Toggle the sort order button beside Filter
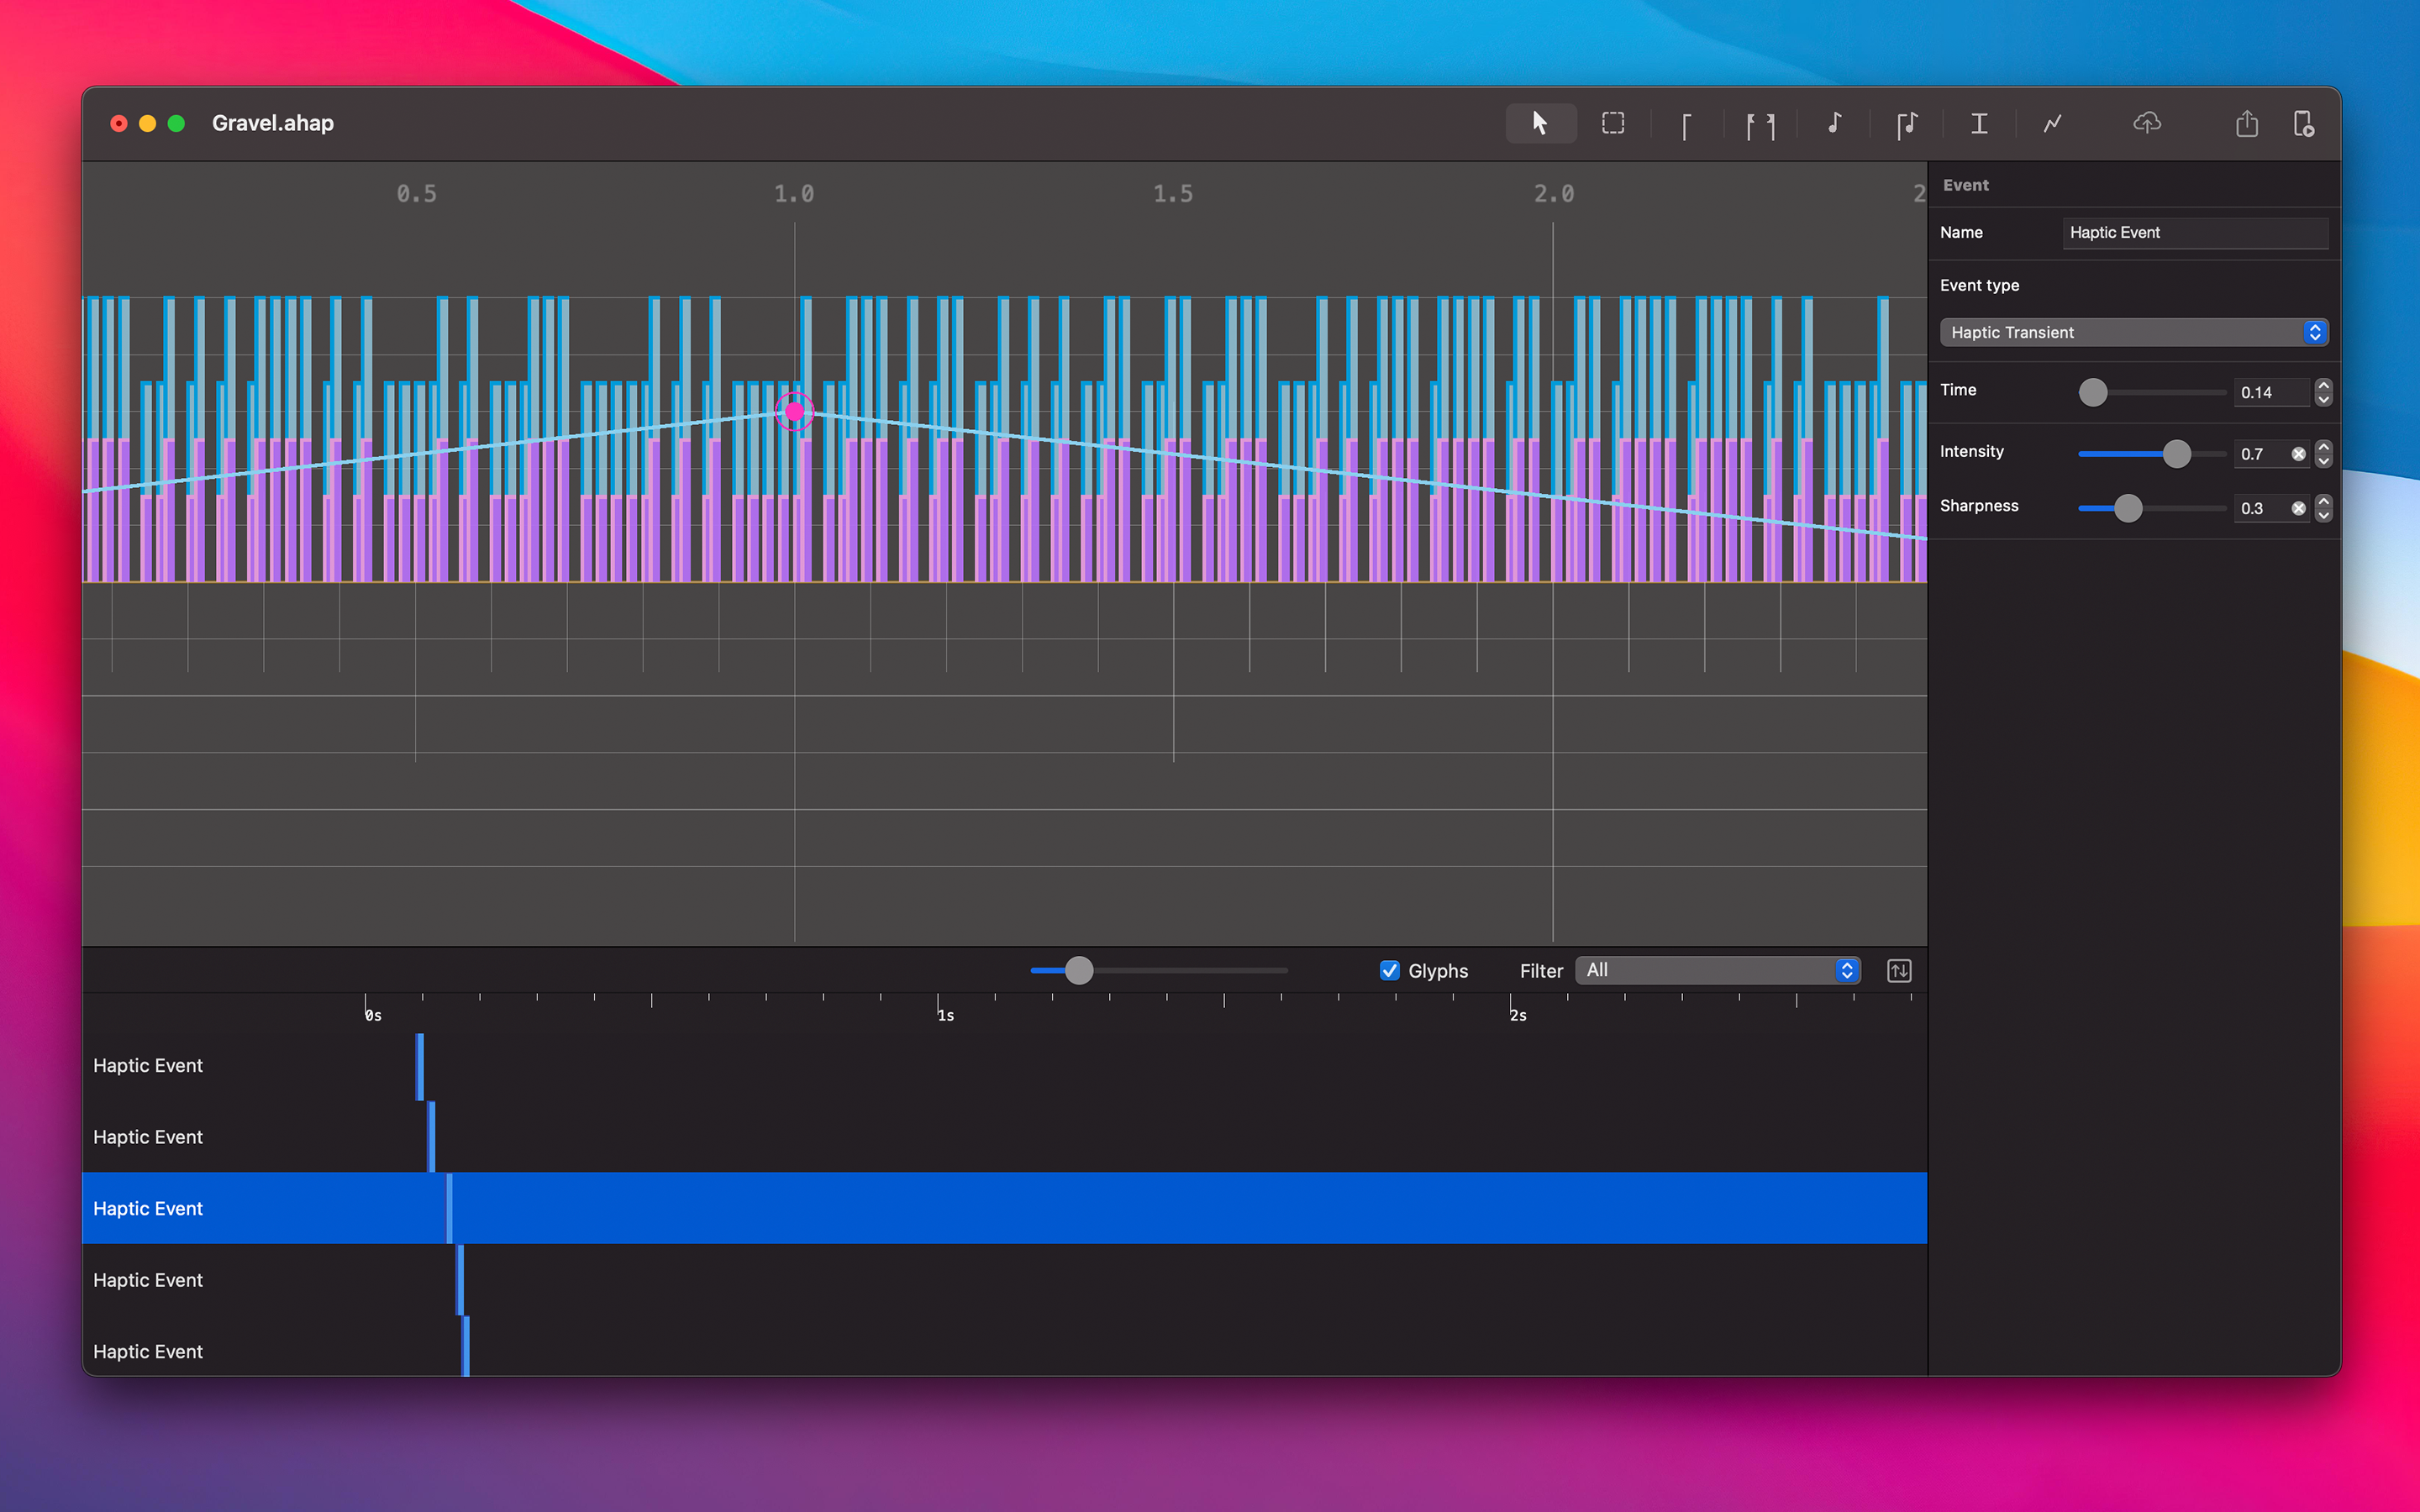The image size is (2420, 1512). pyautogui.click(x=1898, y=970)
